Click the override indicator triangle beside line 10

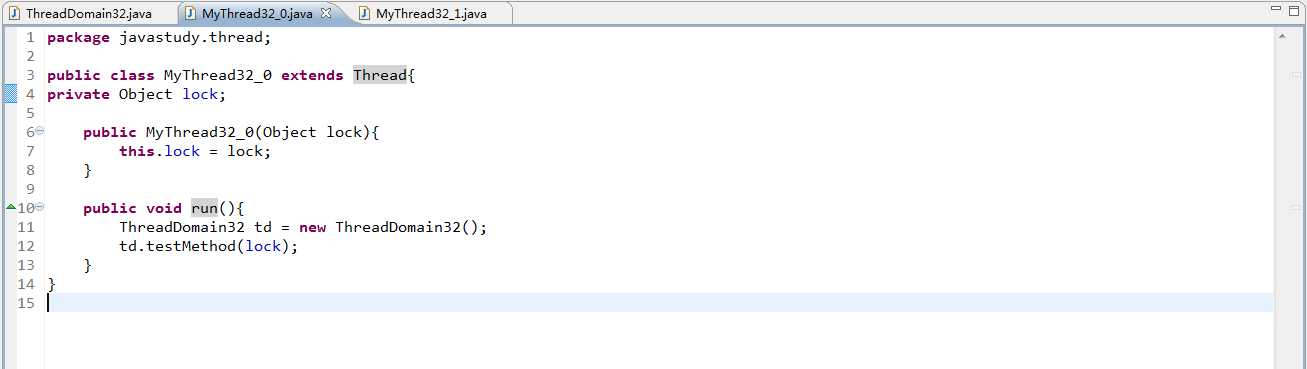click(10, 207)
